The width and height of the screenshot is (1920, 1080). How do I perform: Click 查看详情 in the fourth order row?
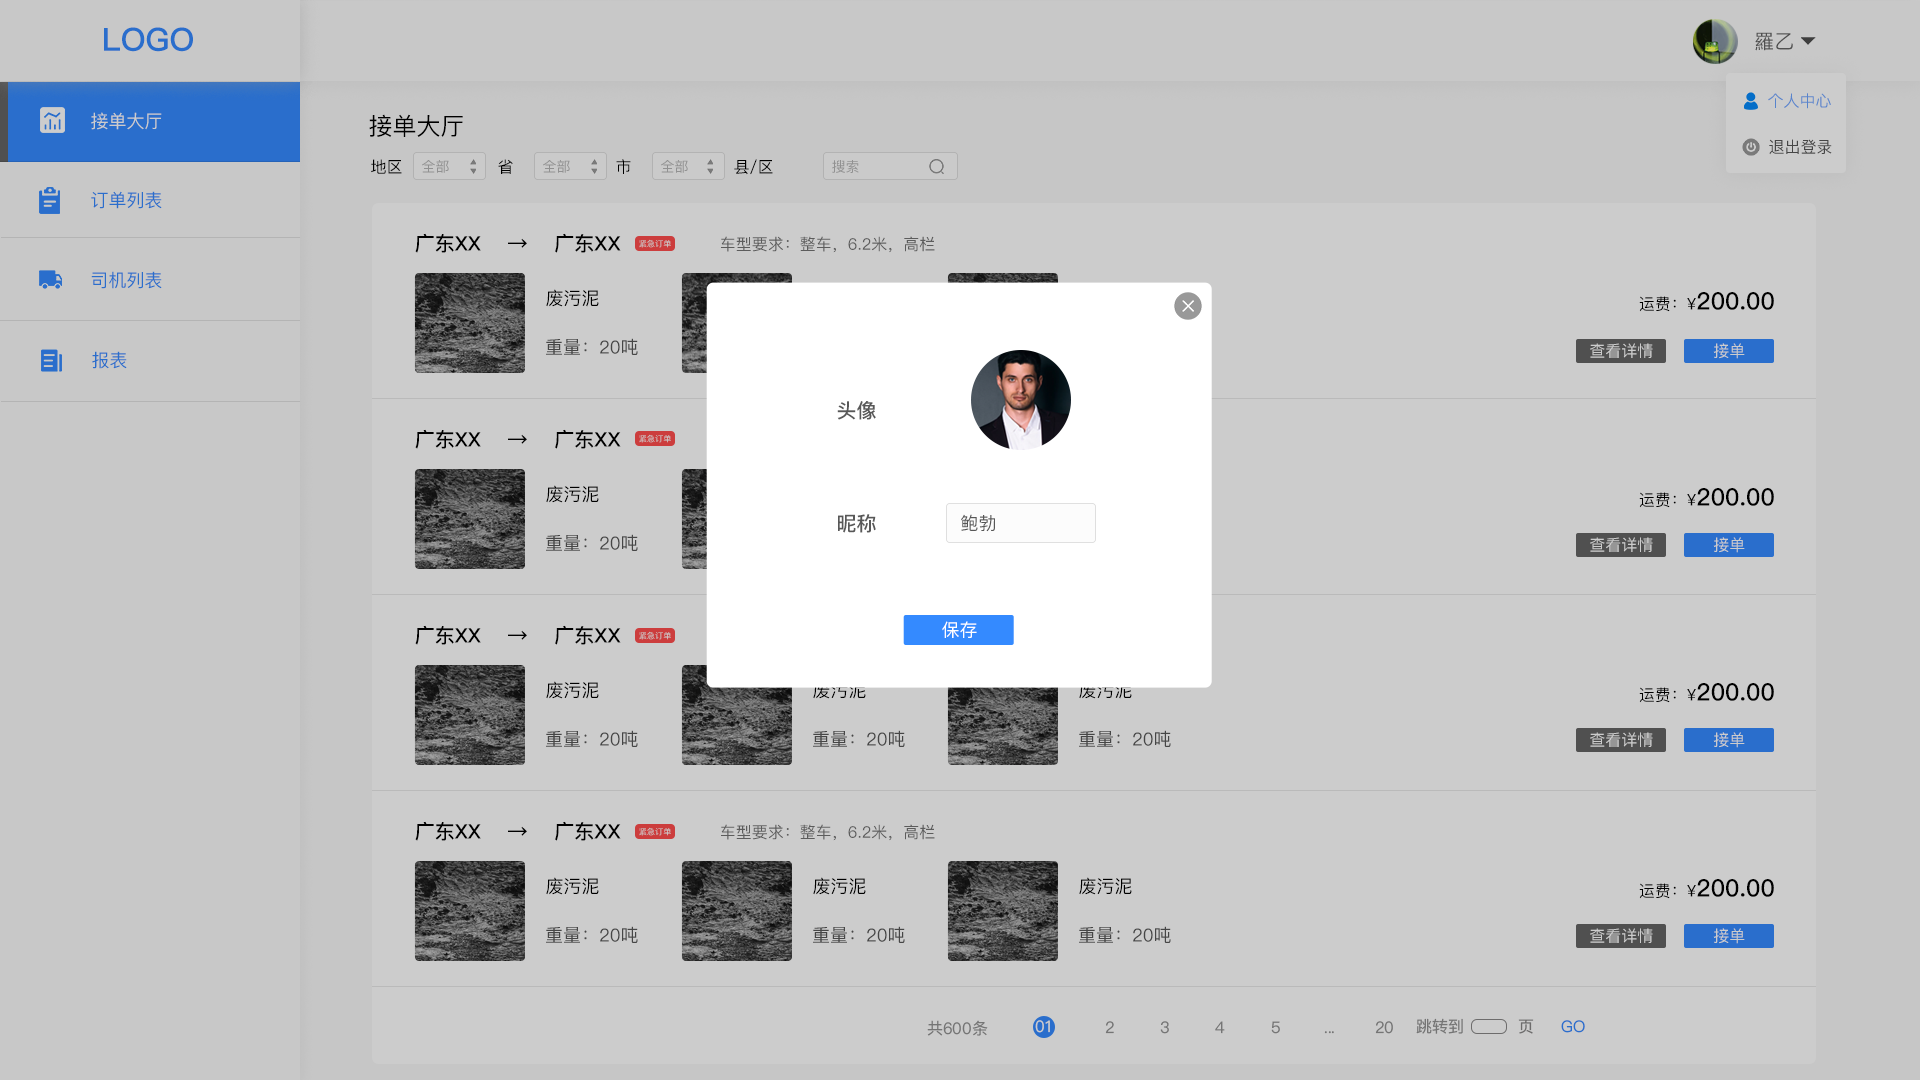[x=1621, y=936]
